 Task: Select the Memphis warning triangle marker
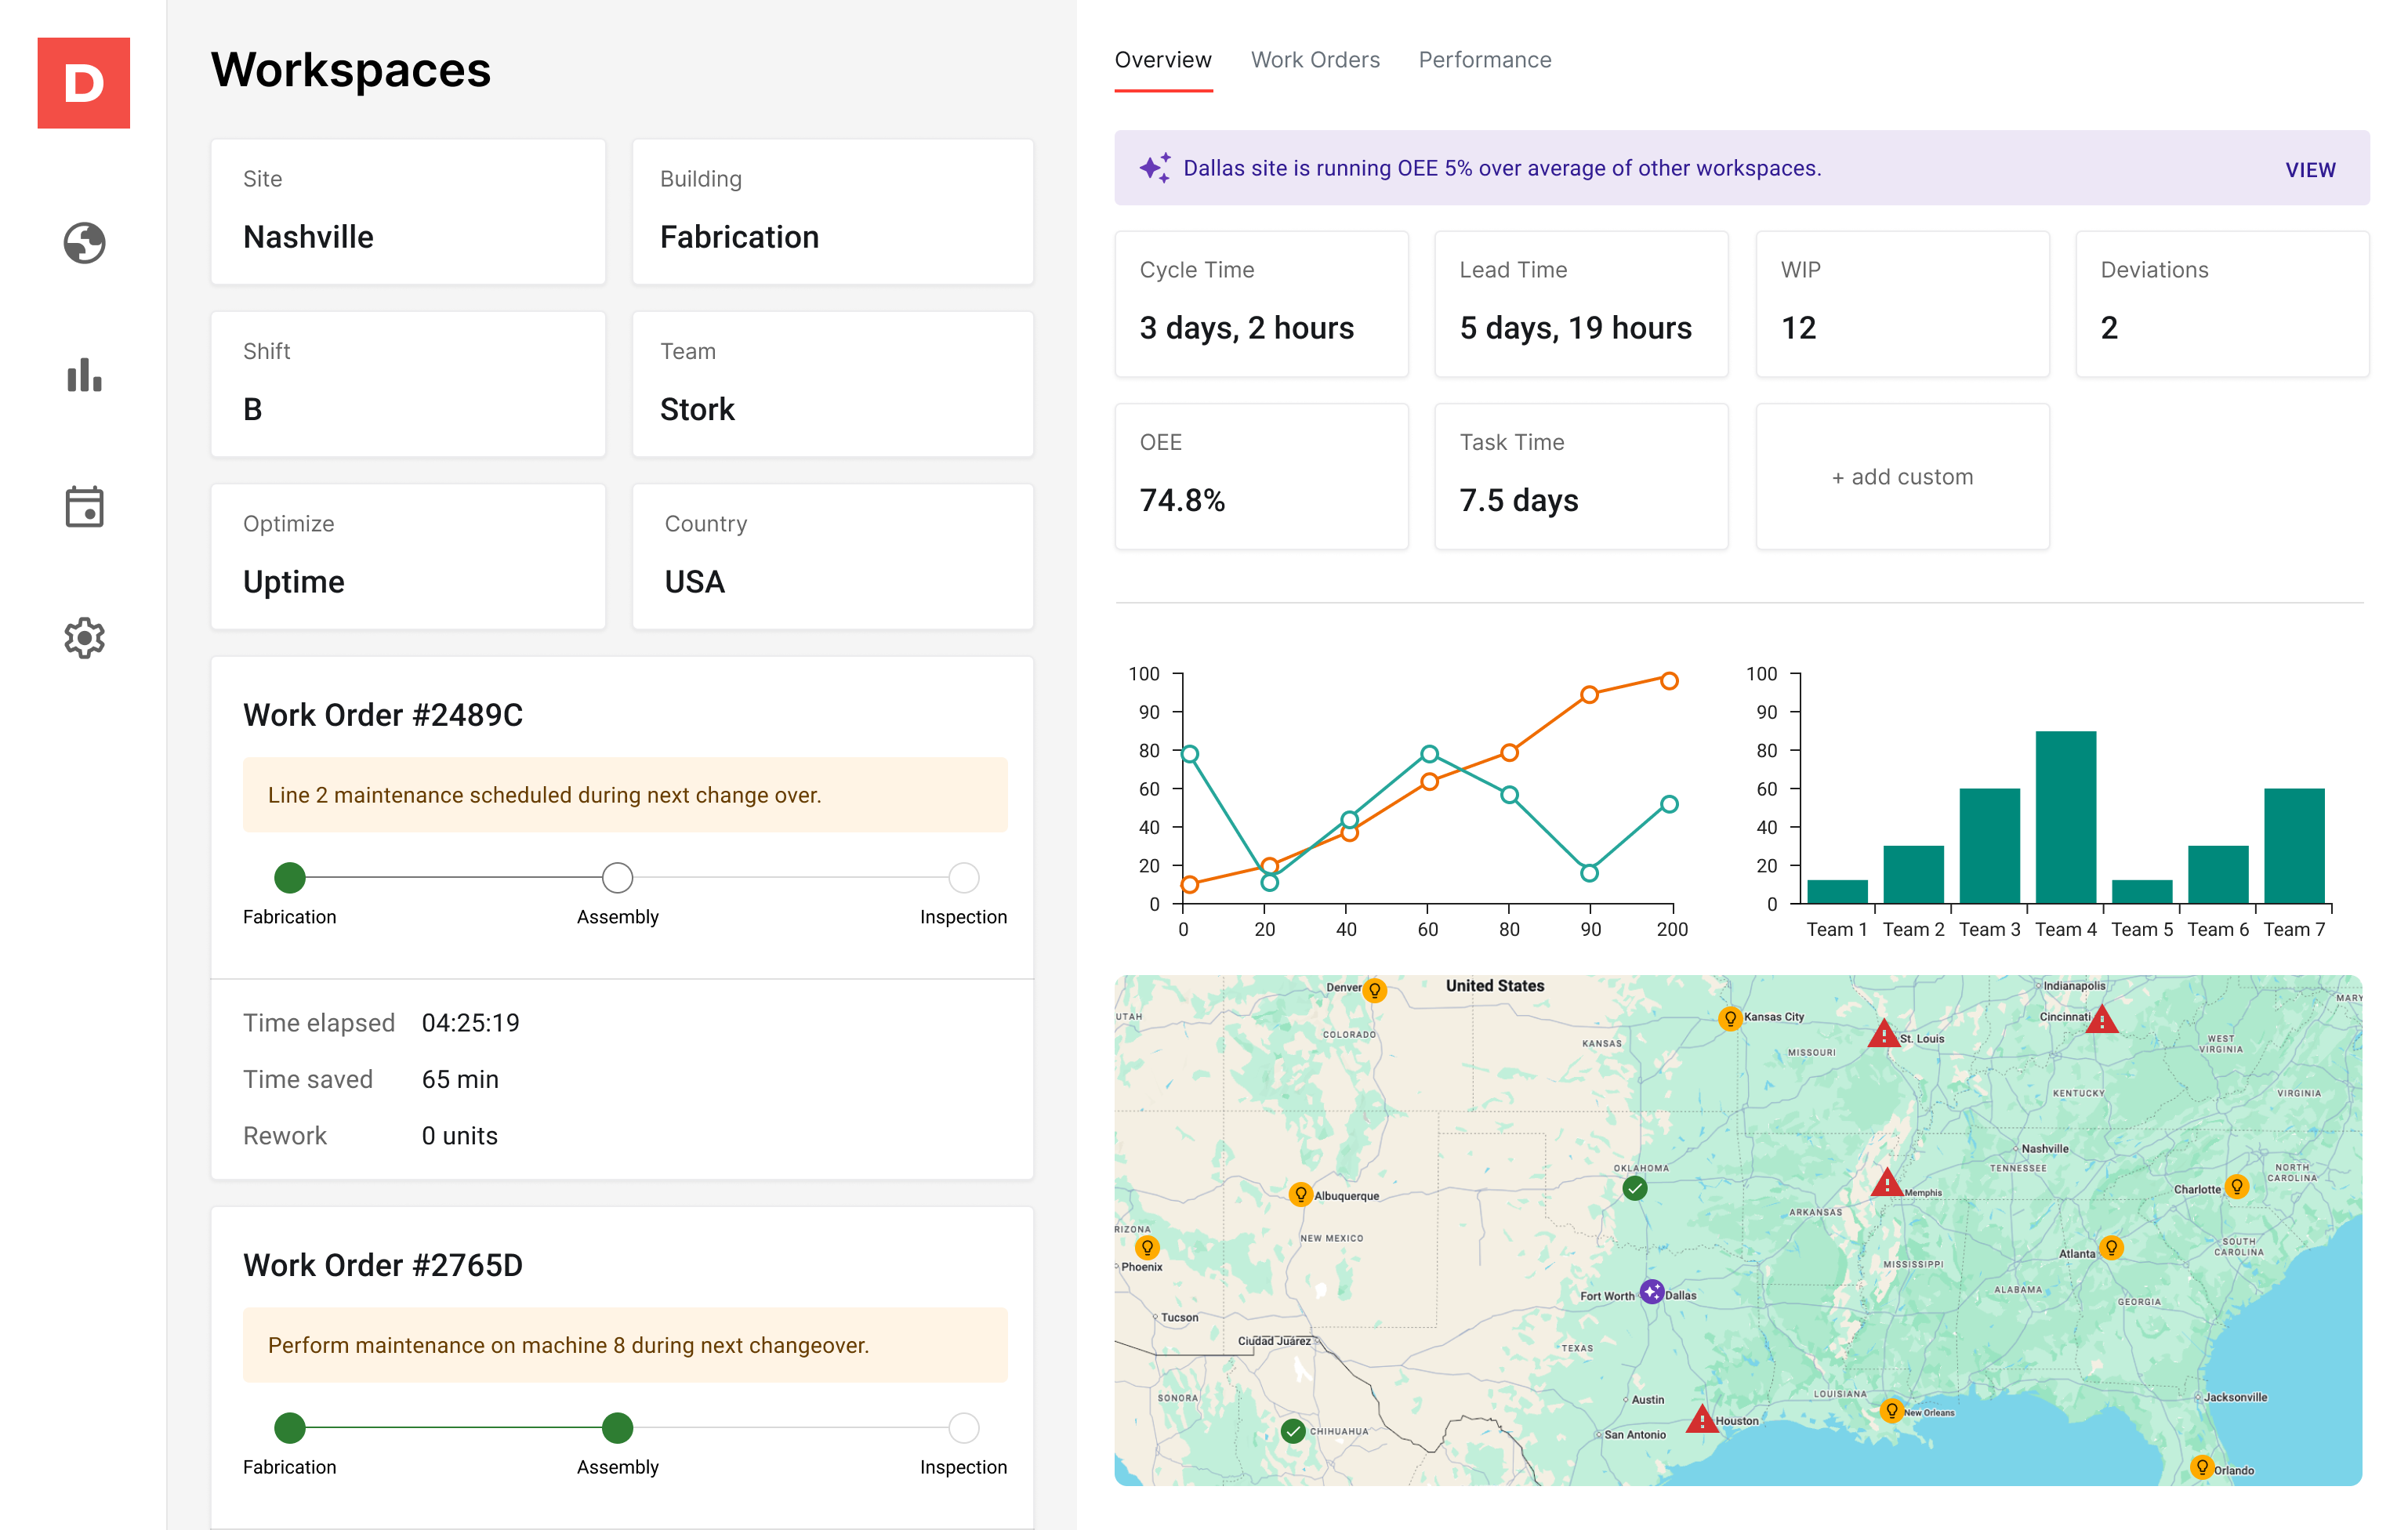point(1887,1183)
